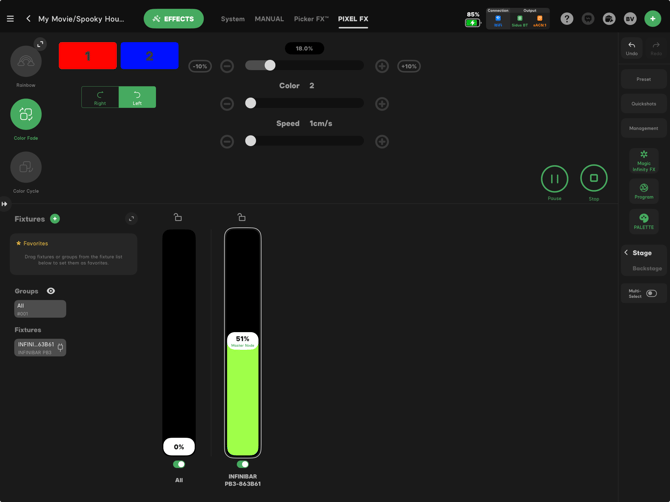
Task: Open the battery status indicator
Action: click(473, 19)
